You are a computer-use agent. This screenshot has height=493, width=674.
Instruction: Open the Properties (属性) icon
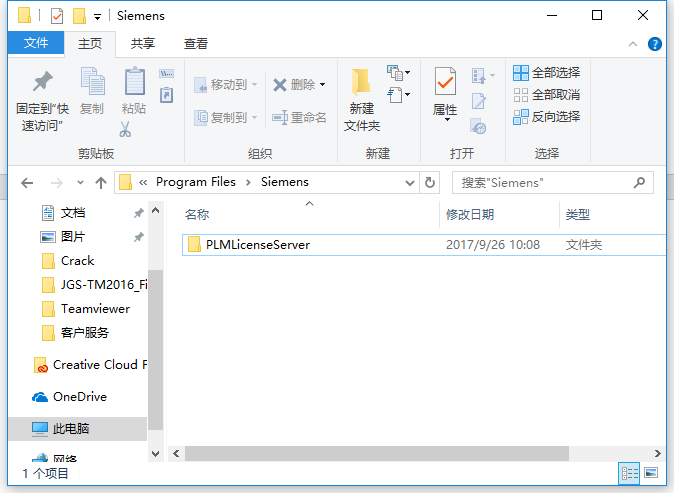point(445,81)
